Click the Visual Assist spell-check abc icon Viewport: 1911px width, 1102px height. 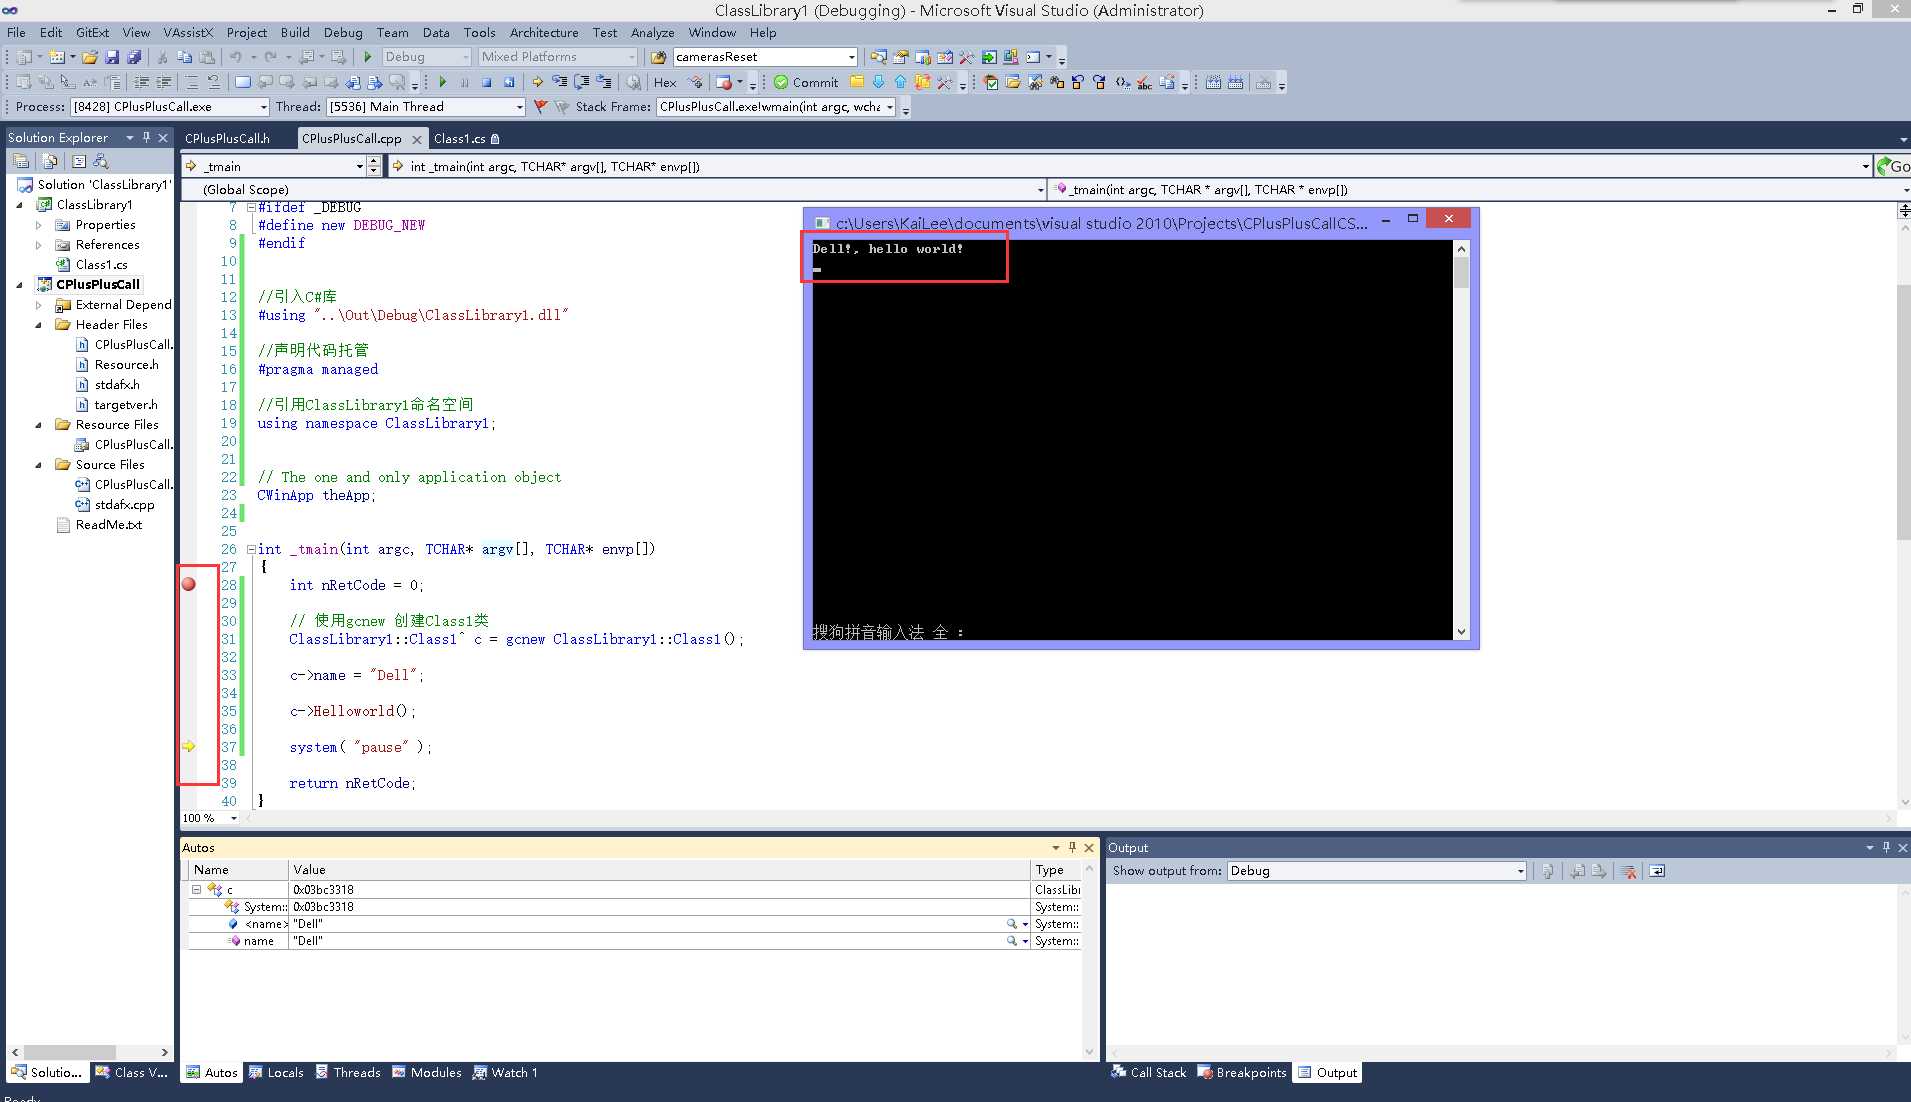coord(1144,82)
